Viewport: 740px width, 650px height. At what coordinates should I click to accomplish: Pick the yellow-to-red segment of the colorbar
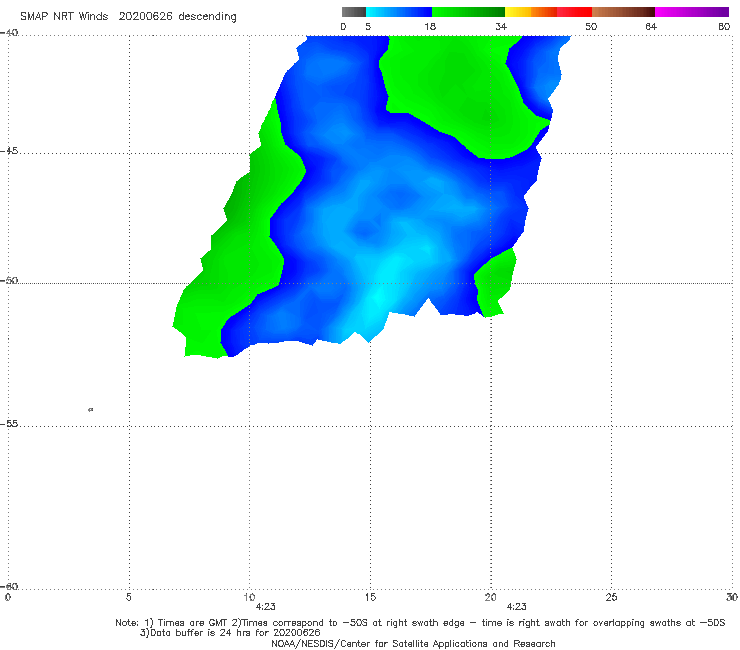coord(548,12)
